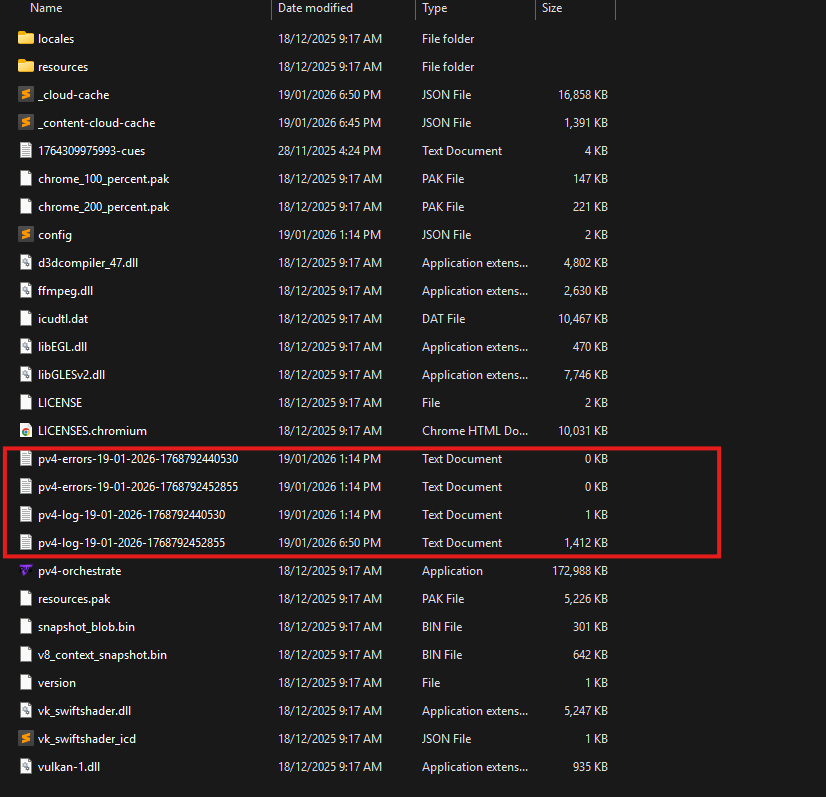Click the pv4-orchestrate application icon
This screenshot has height=797, width=826.
(26, 570)
